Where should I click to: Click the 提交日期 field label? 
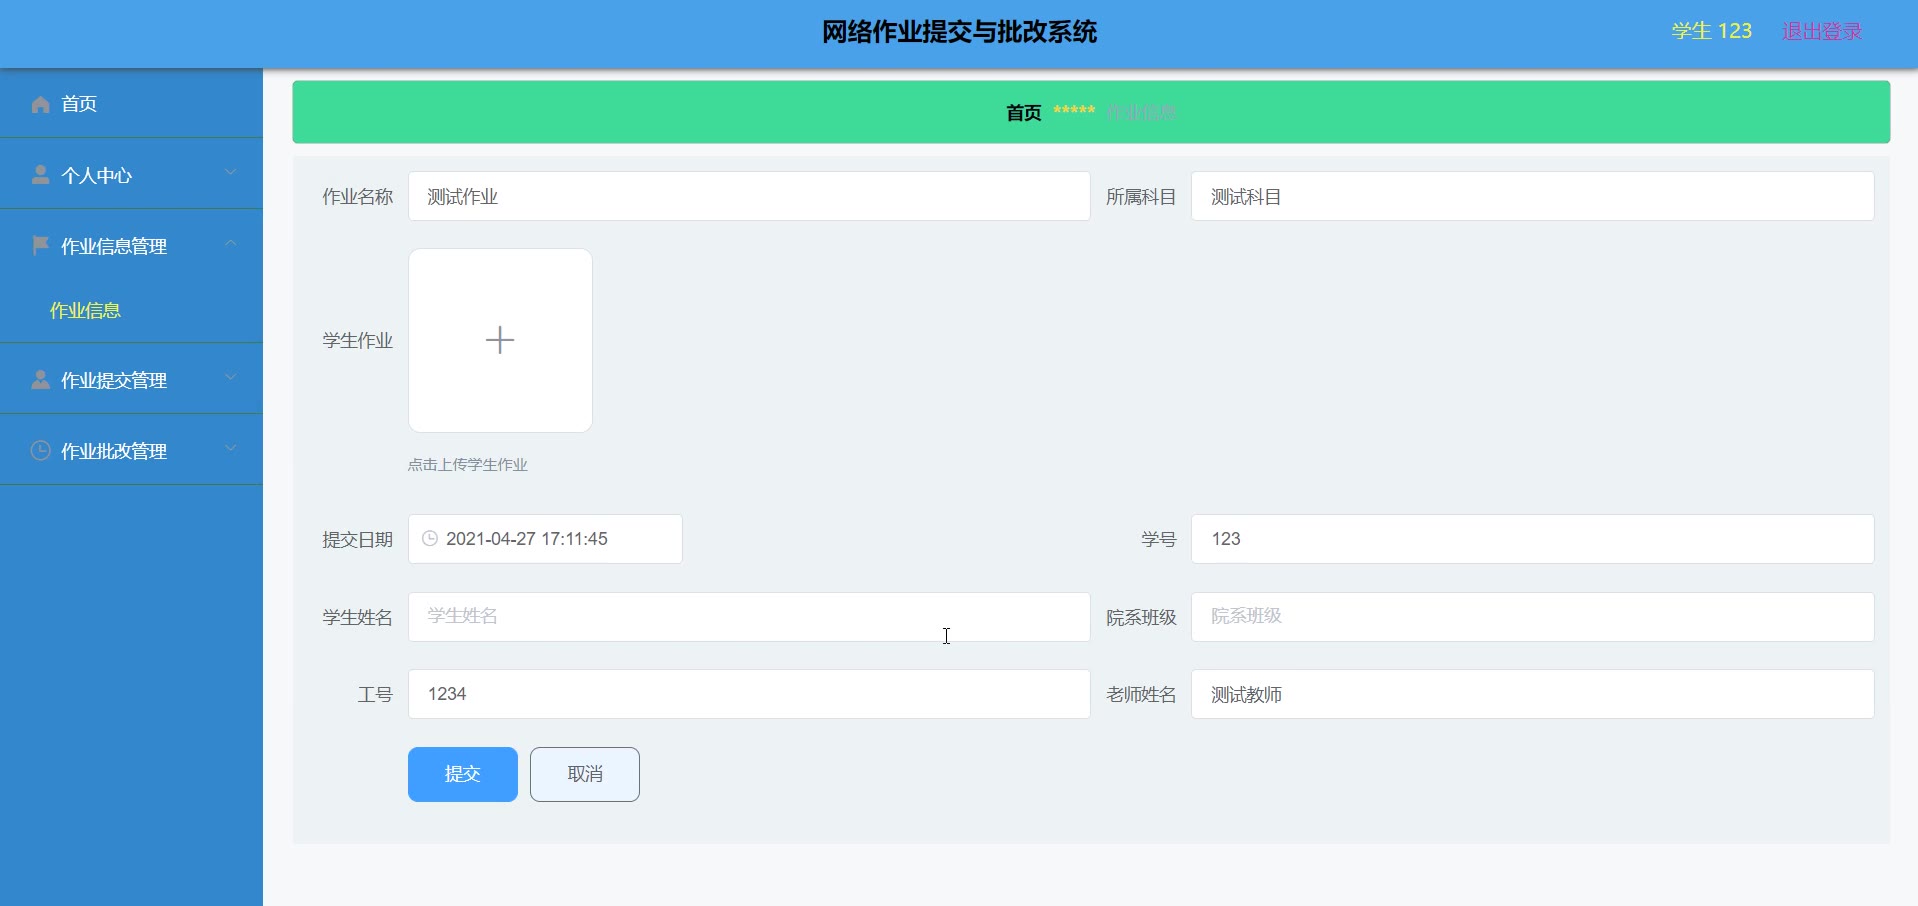pyautogui.click(x=357, y=540)
